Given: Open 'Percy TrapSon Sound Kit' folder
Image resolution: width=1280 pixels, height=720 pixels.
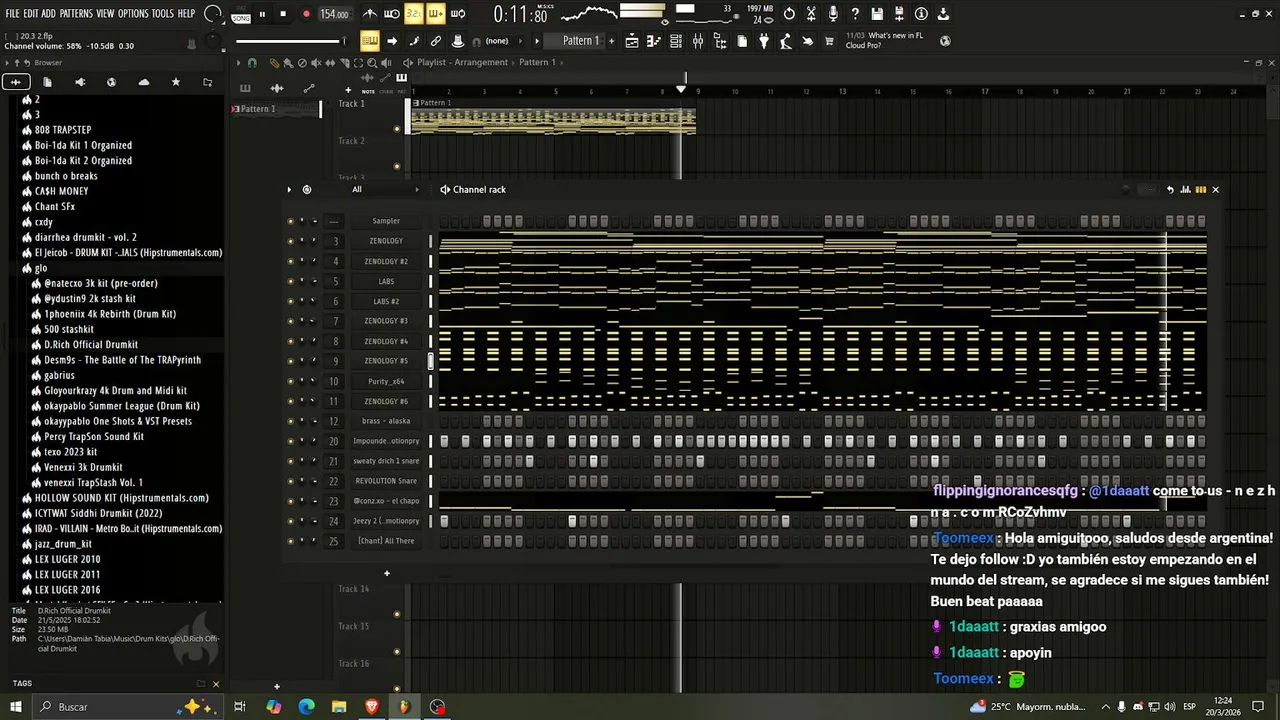Looking at the screenshot, I should (x=93, y=436).
